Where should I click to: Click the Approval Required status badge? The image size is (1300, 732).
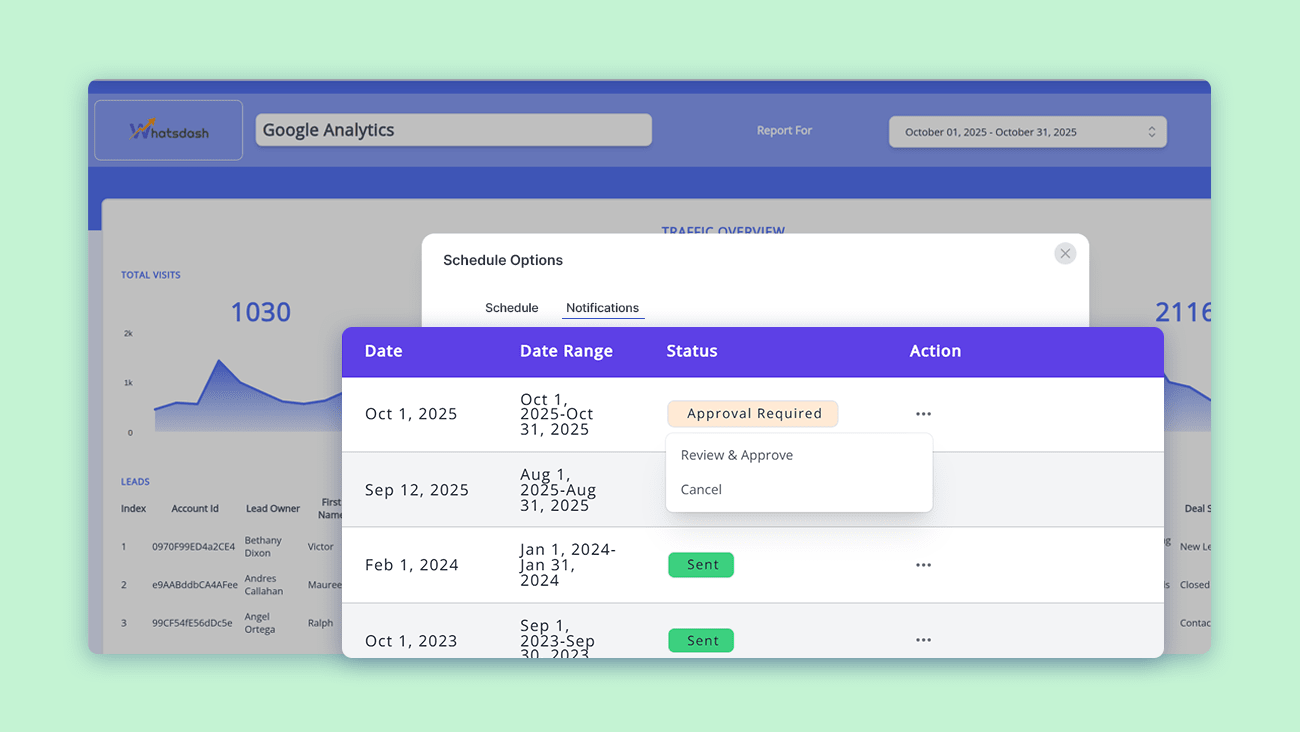coord(752,413)
